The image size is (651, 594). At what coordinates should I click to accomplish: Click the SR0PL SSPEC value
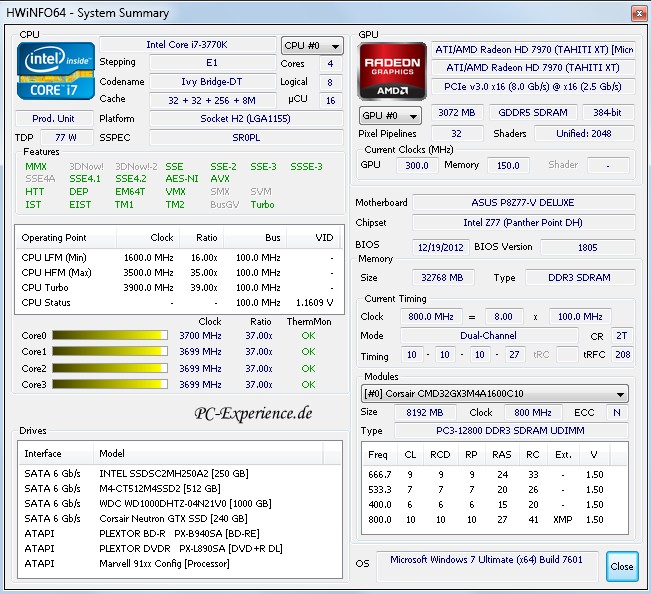(x=246, y=137)
